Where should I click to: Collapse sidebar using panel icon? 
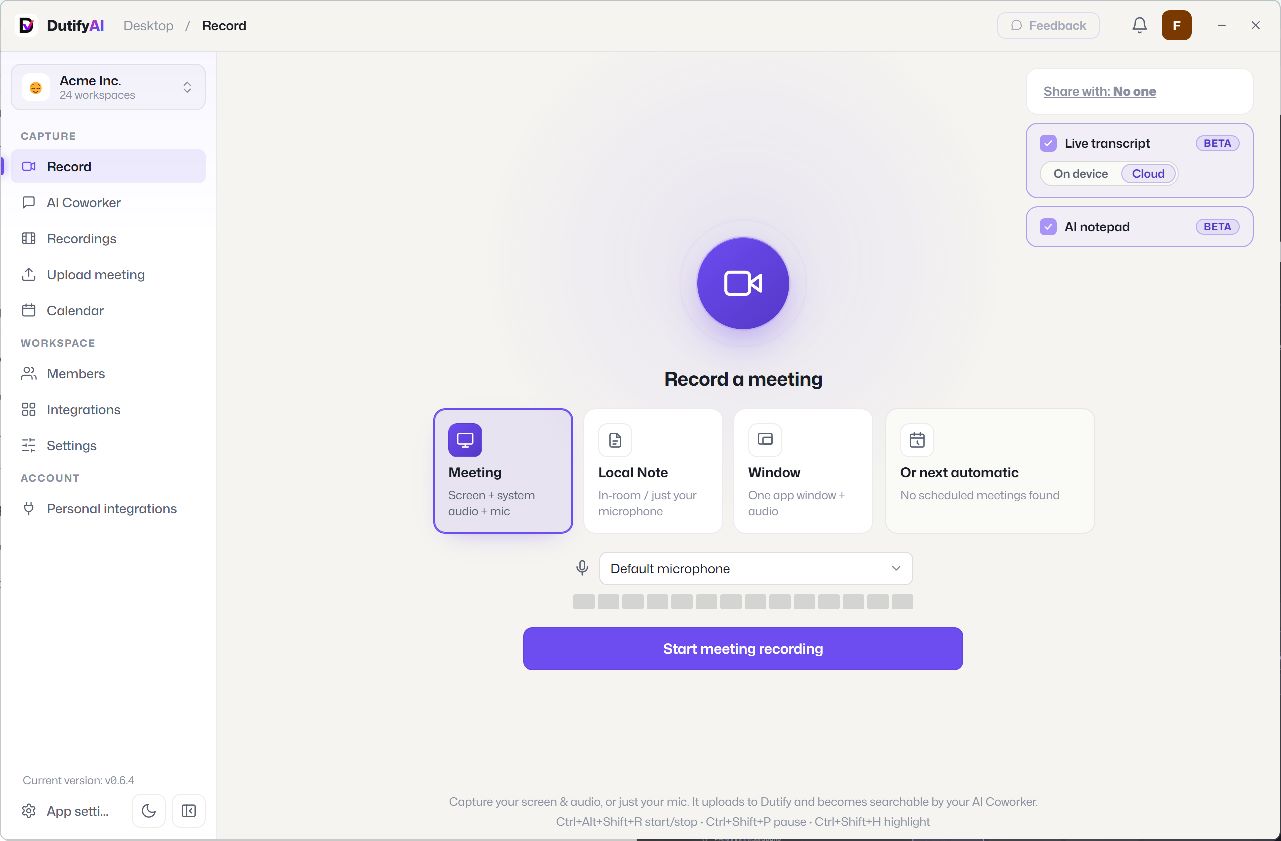point(188,811)
